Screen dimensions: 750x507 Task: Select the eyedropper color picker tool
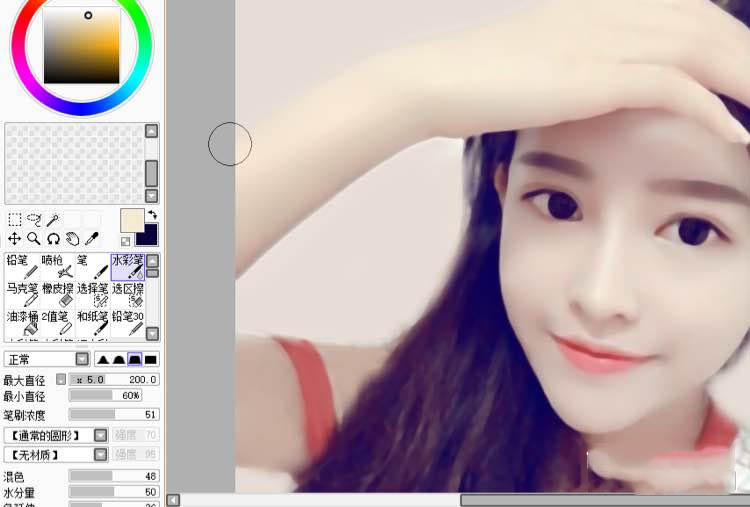tap(91, 238)
